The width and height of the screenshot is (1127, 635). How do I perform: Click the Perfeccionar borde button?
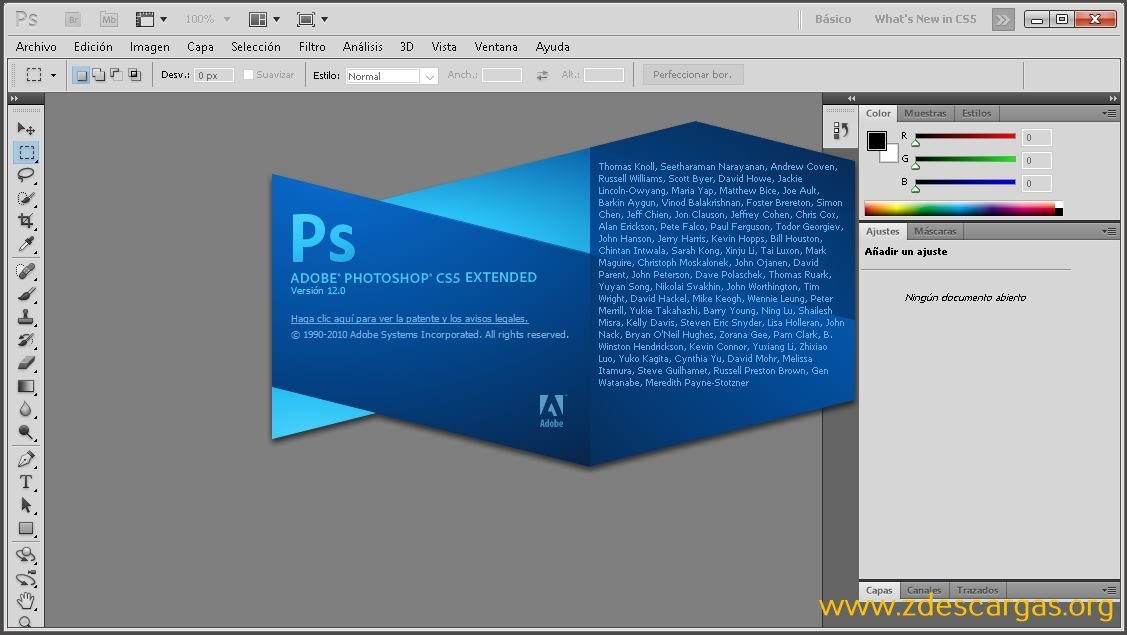692,75
